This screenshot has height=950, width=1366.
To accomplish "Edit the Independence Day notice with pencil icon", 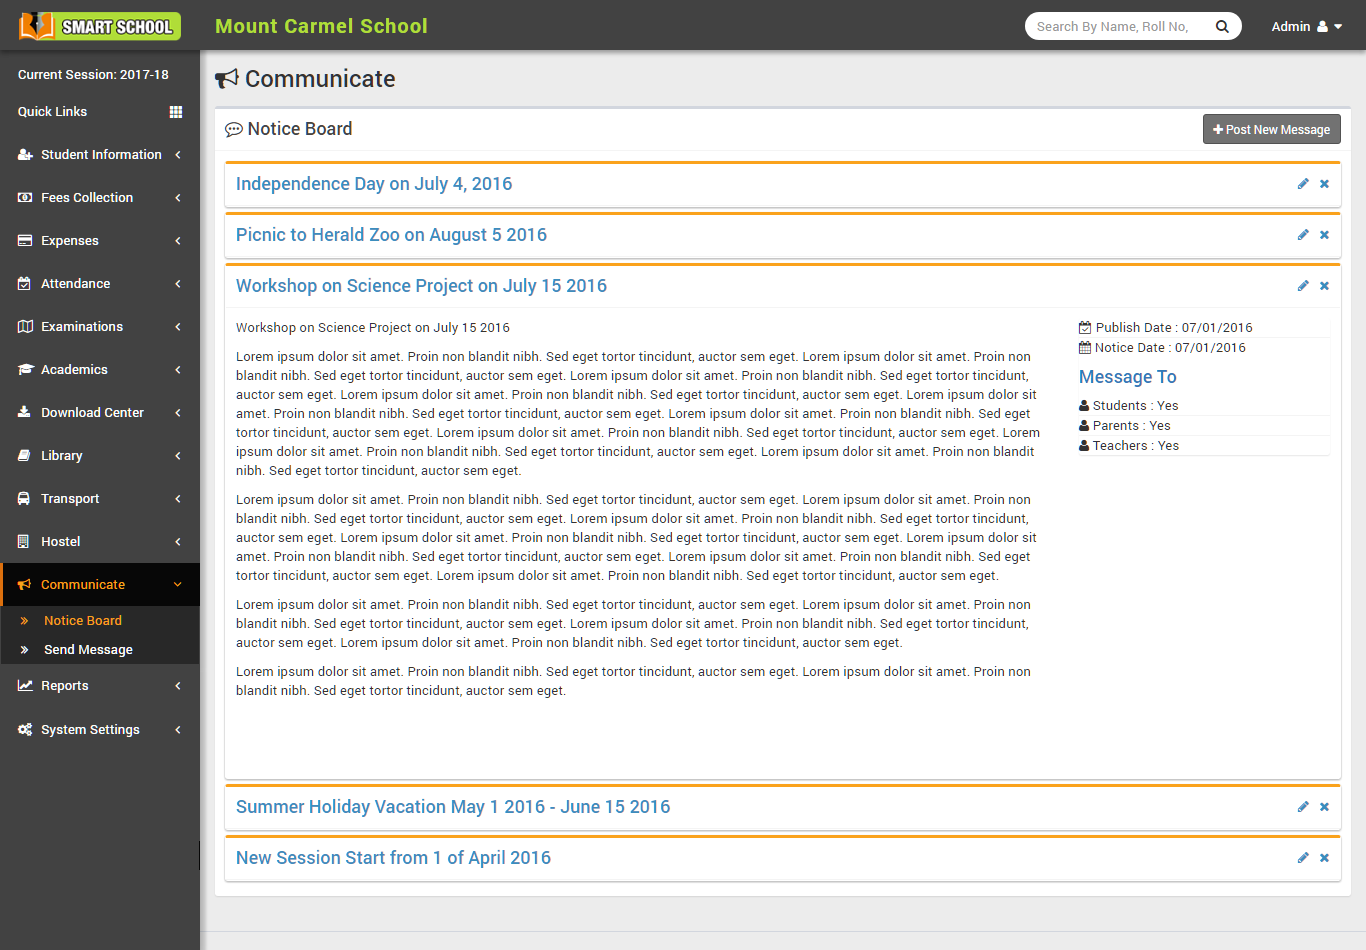I will tap(1302, 184).
